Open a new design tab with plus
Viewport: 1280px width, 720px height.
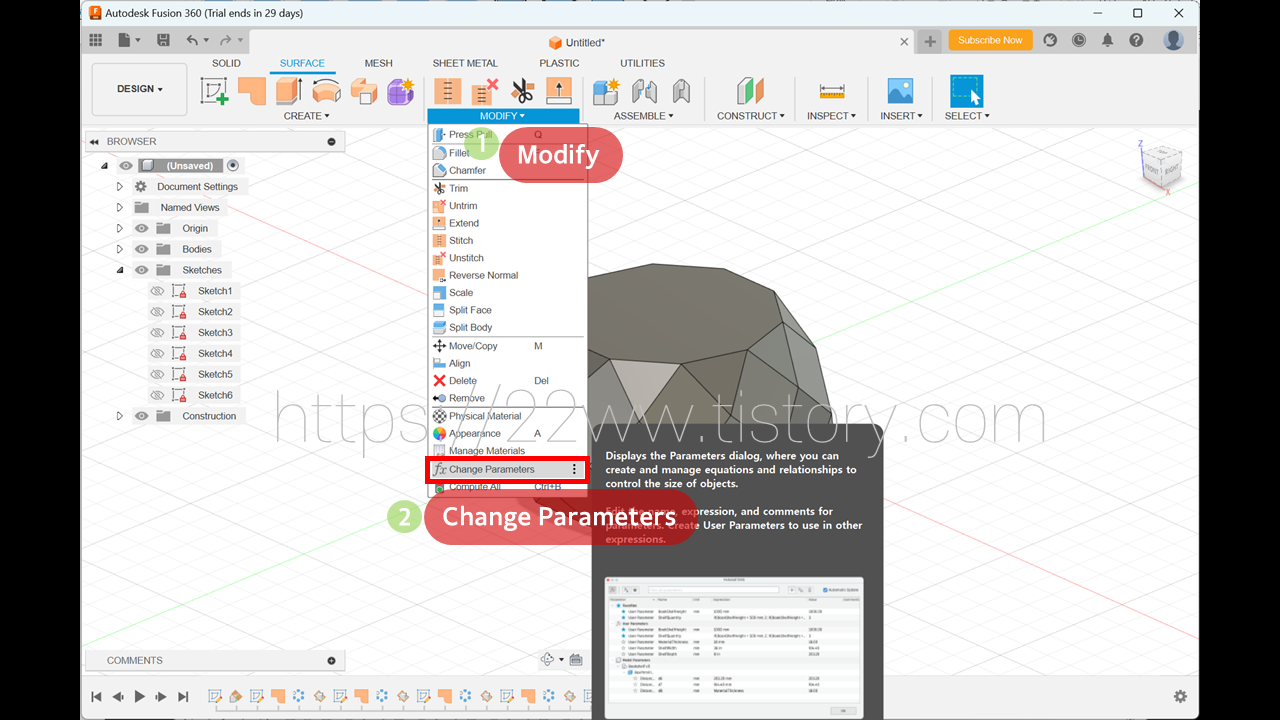(x=930, y=41)
